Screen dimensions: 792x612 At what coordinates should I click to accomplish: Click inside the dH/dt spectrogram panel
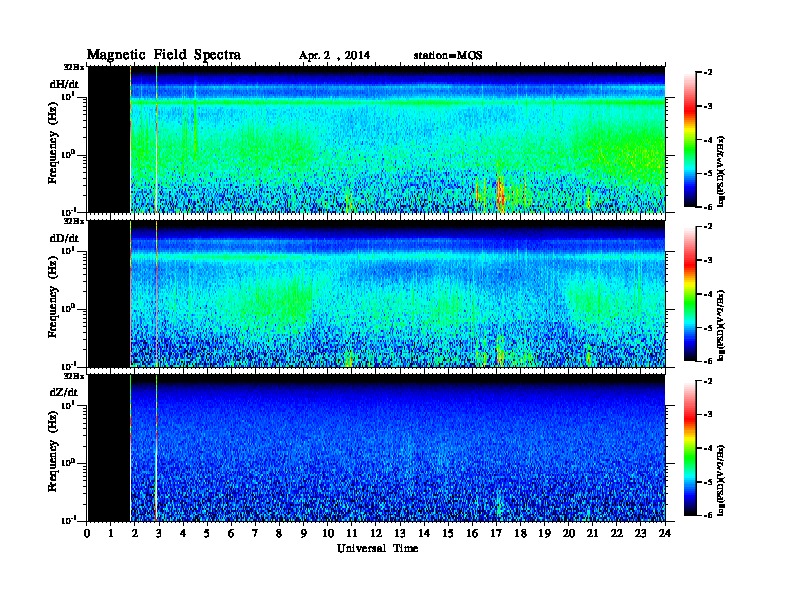376,139
